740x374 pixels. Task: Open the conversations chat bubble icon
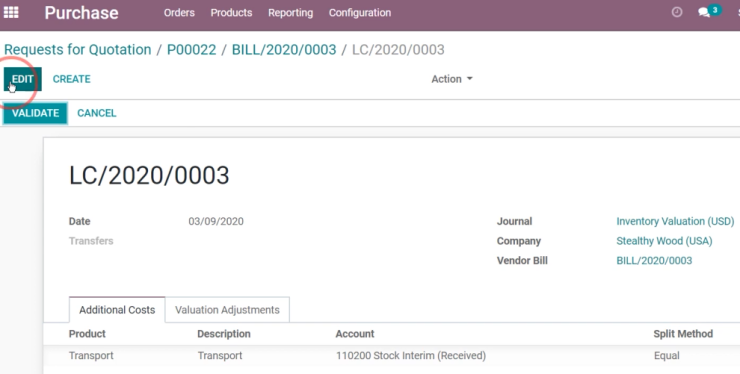[x=705, y=13]
